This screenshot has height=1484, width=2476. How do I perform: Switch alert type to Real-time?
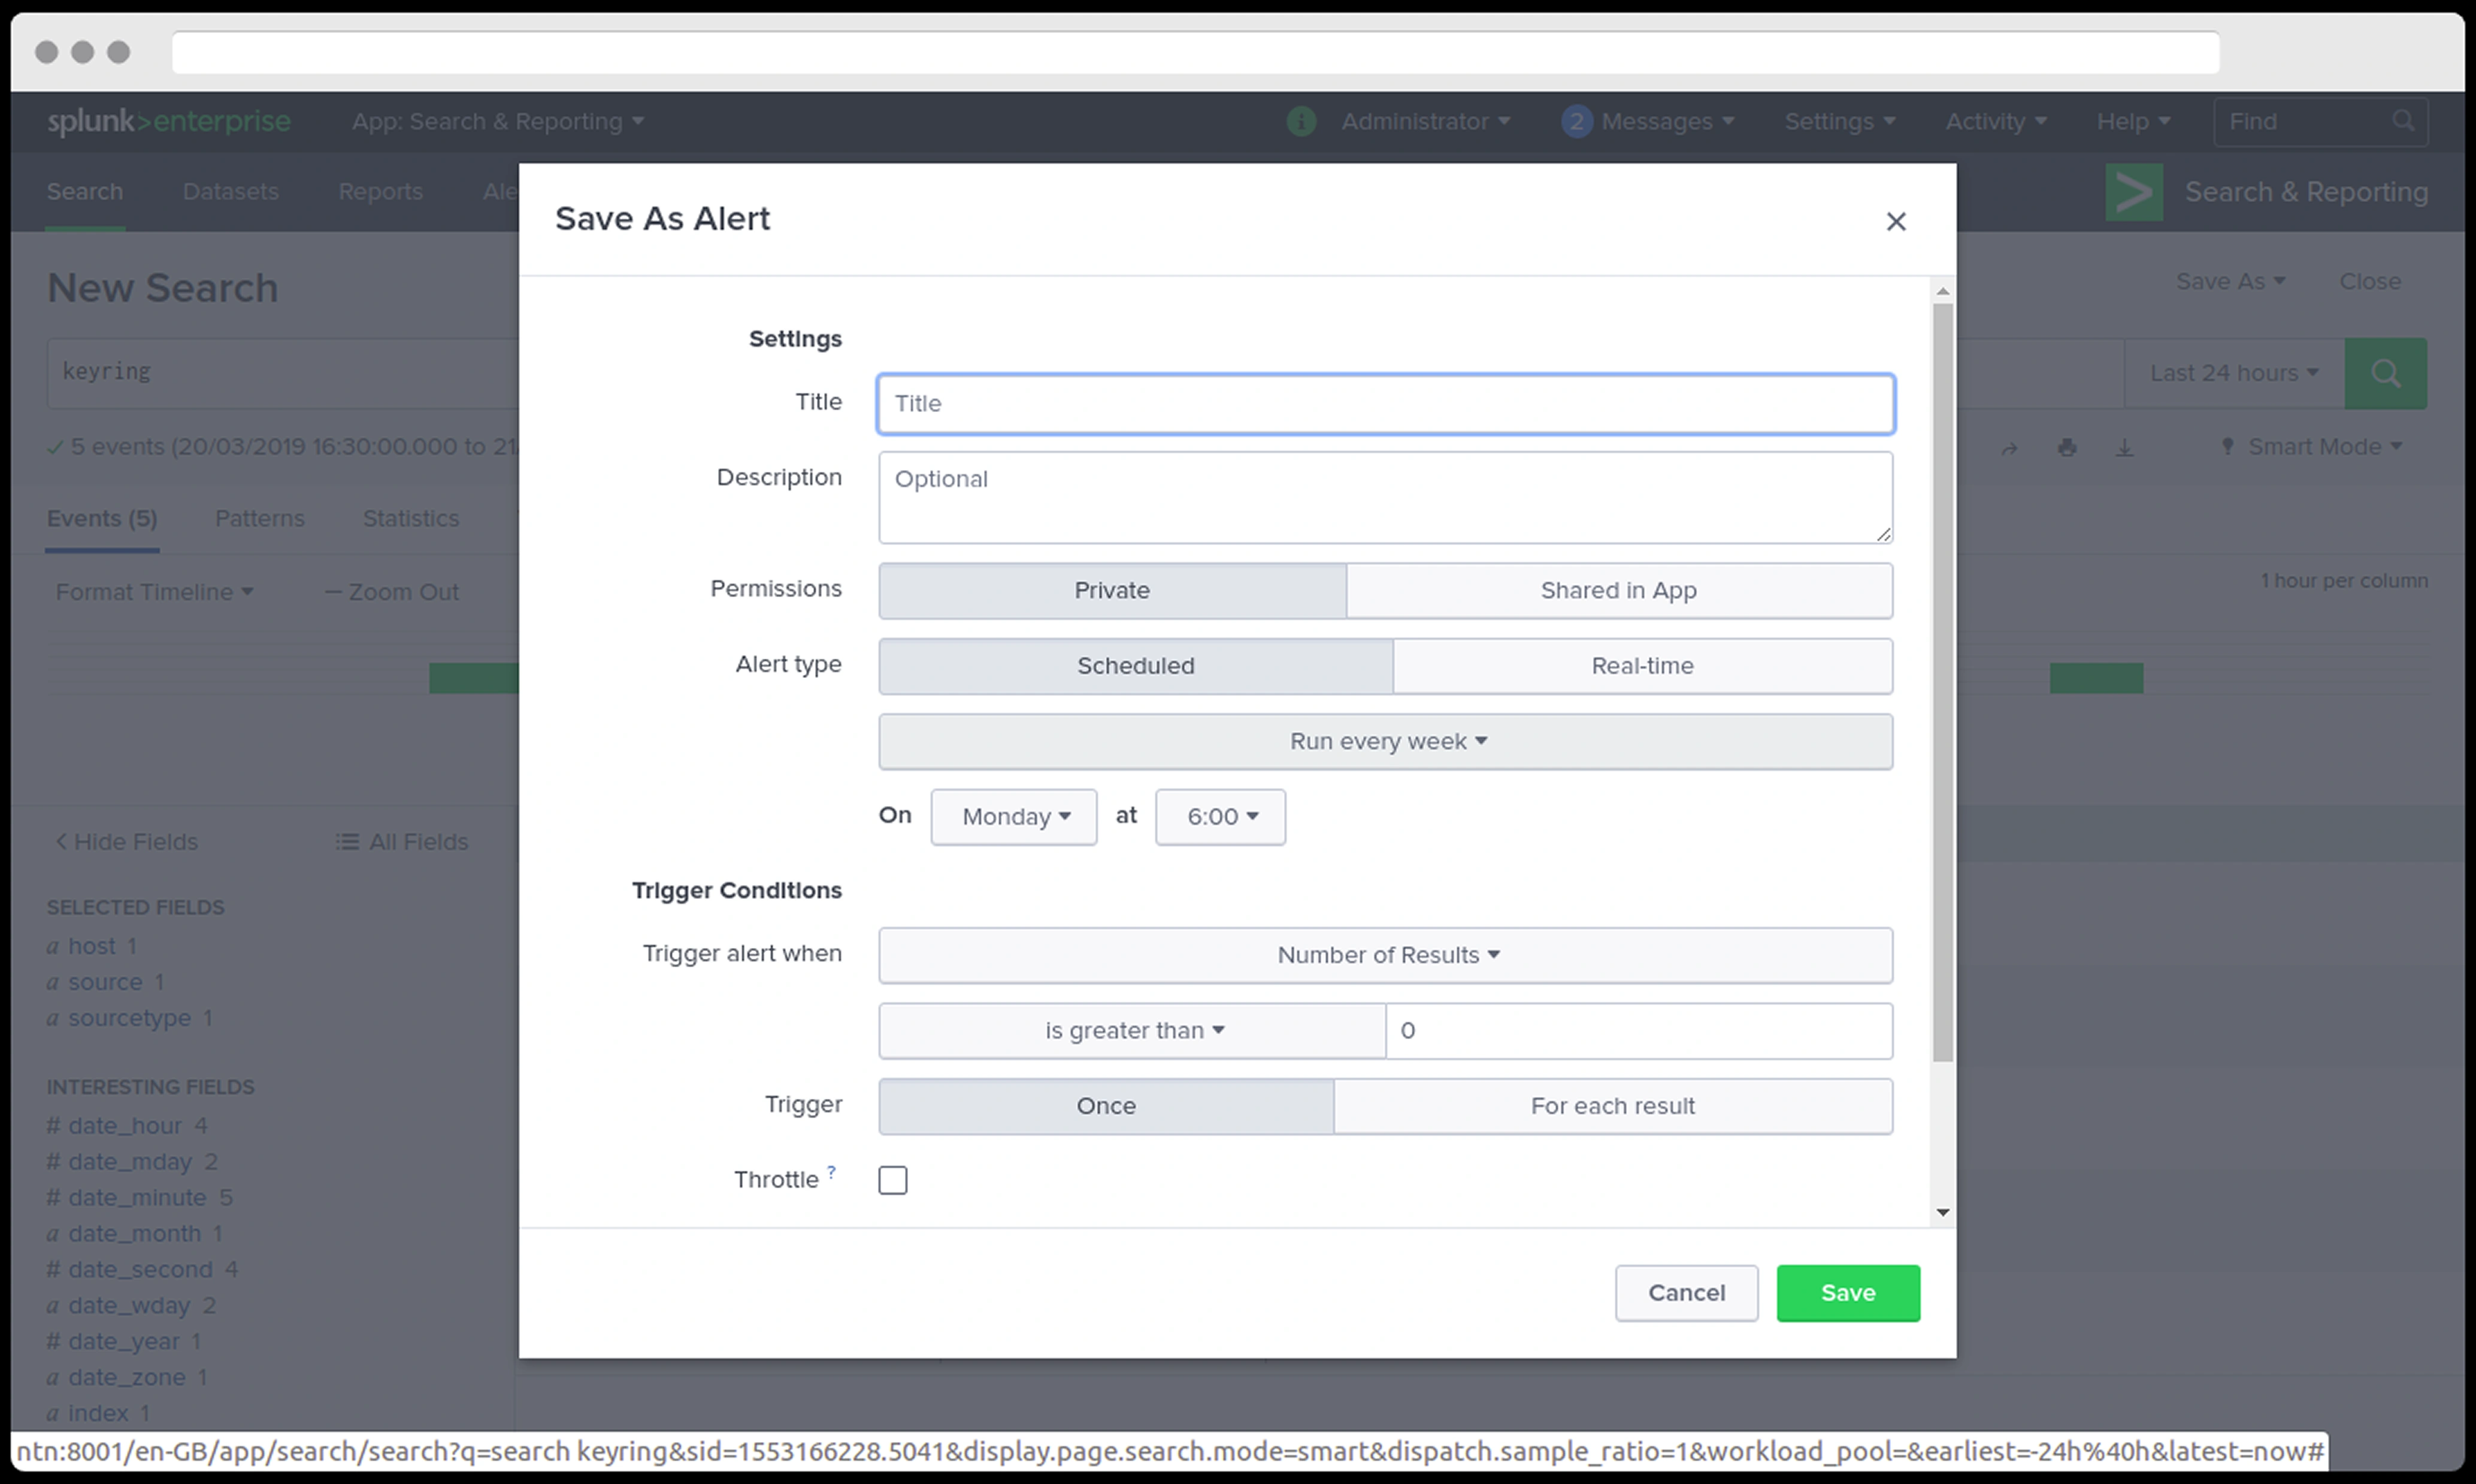(1641, 666)
